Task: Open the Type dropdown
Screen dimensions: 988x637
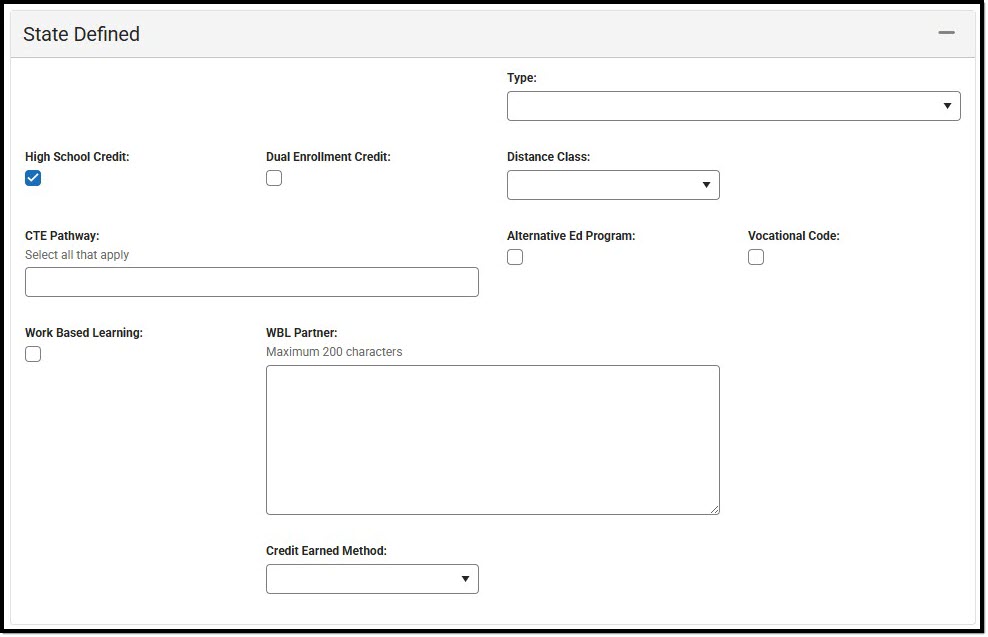Action: (x=733, y=106)
